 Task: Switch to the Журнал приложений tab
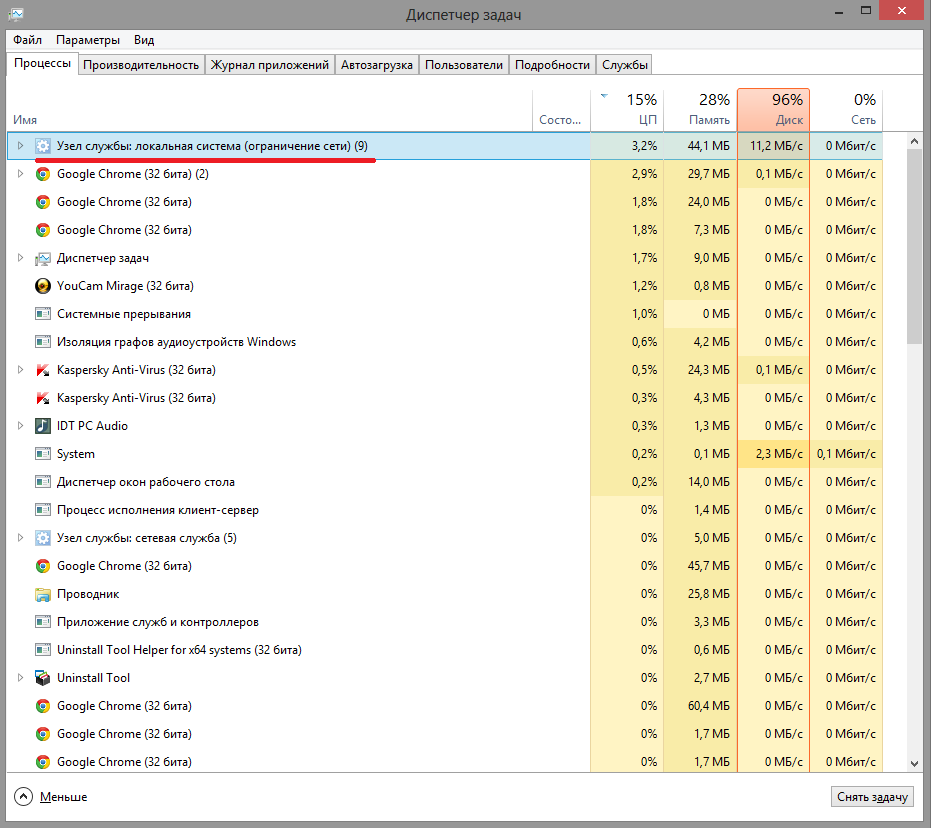[270, 65]
